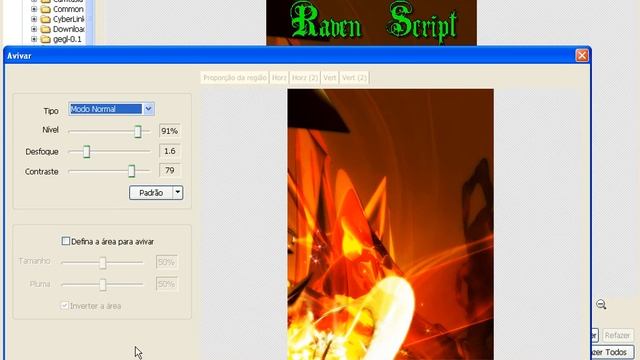Select the Proporção da região tab
This screenshot has width=640, height=360.
click(235, 78)
